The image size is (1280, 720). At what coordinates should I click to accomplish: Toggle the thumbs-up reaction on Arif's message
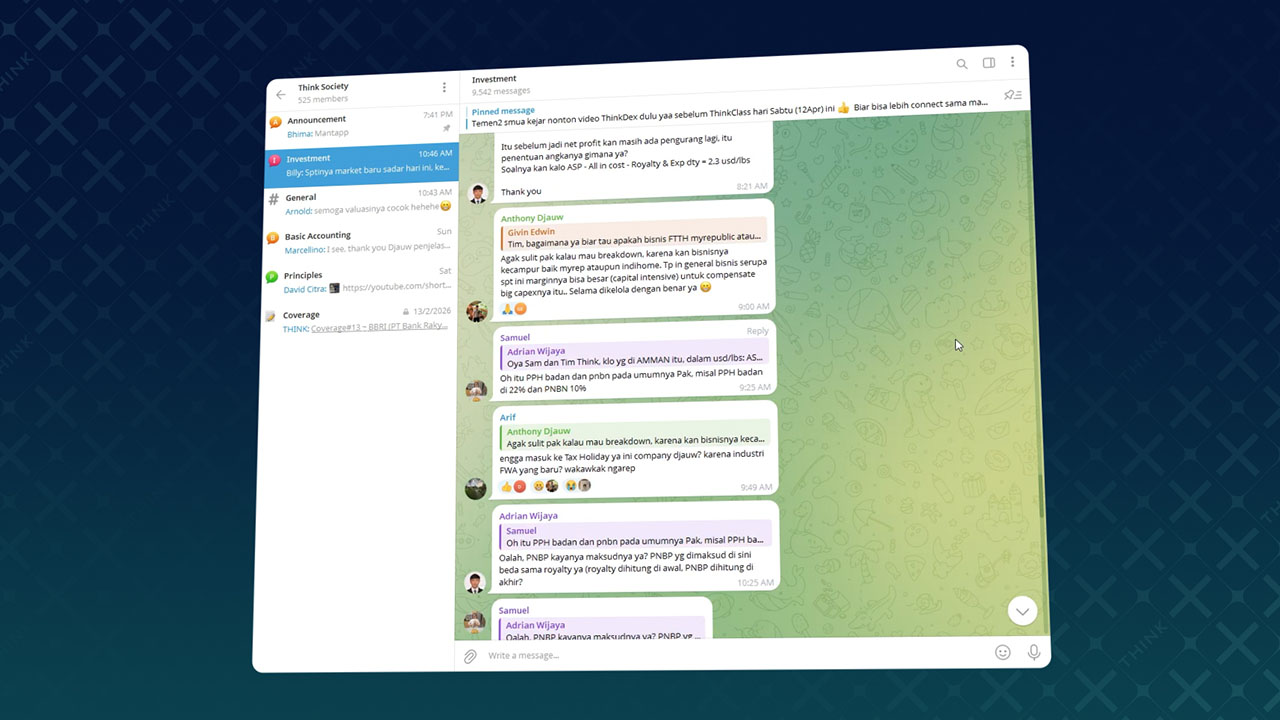(507, 486)
